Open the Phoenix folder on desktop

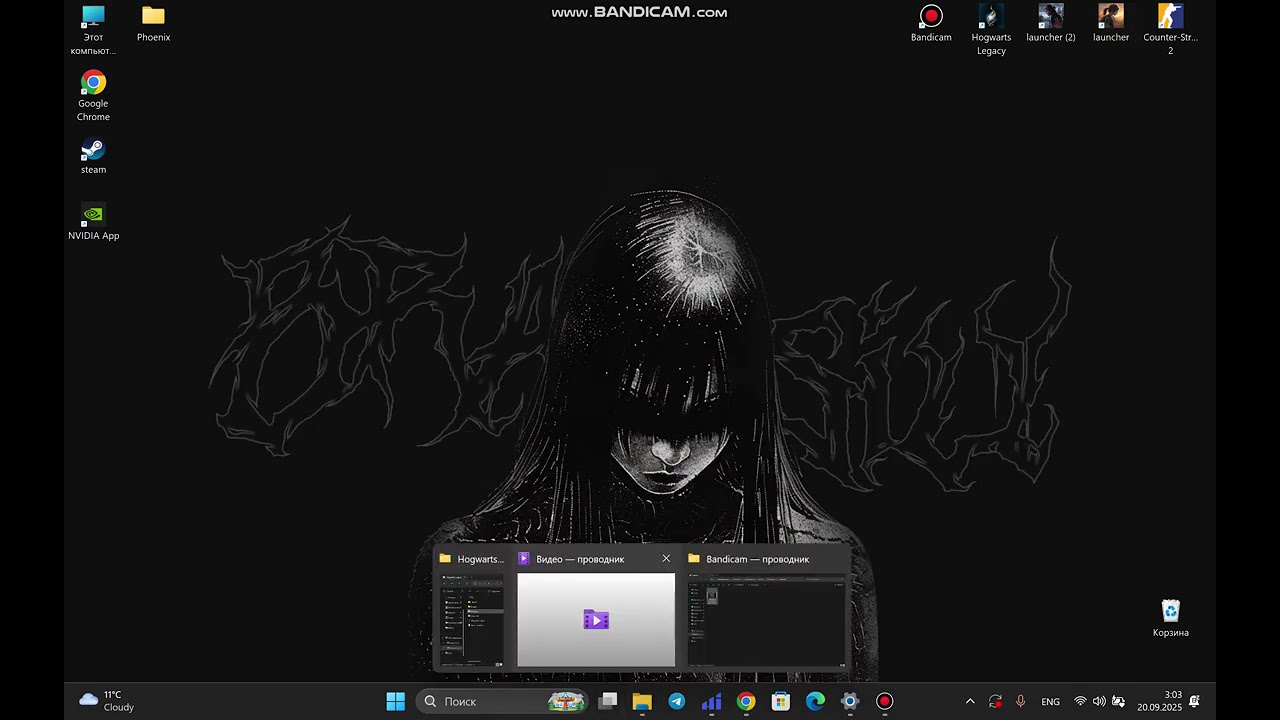pyautogui.click(x=153, y=24)
